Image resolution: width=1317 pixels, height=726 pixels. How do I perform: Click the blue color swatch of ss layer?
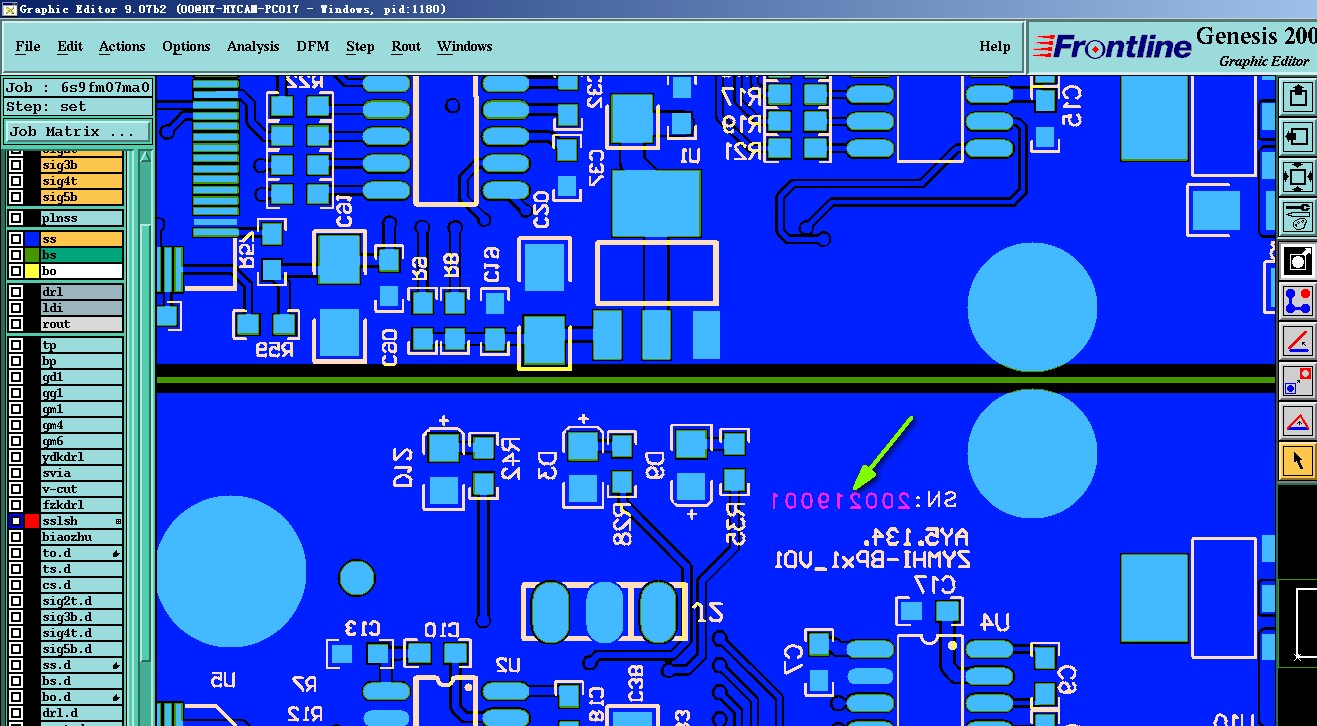pyautogui.click(x=33, y=239)
